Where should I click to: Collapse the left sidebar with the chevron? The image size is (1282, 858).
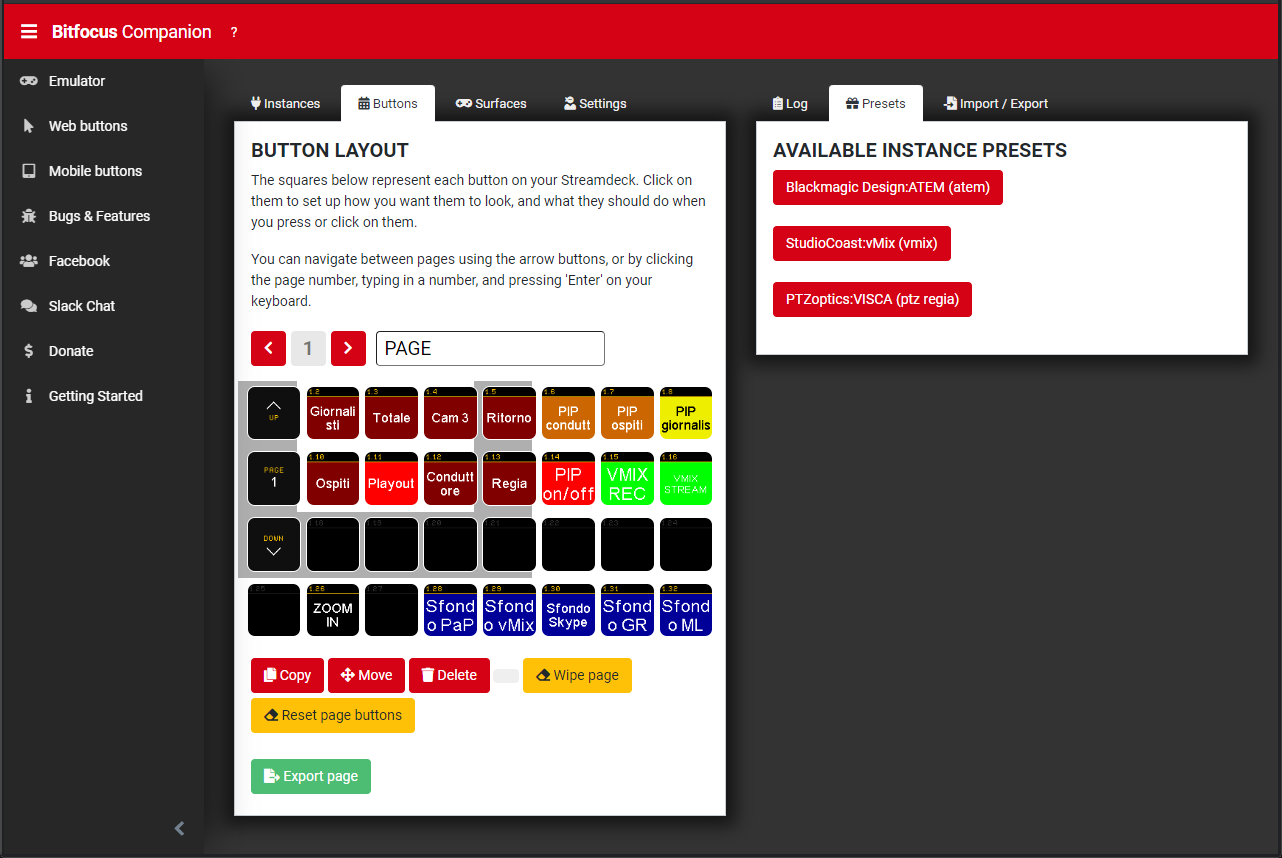(x=179, y=828)
